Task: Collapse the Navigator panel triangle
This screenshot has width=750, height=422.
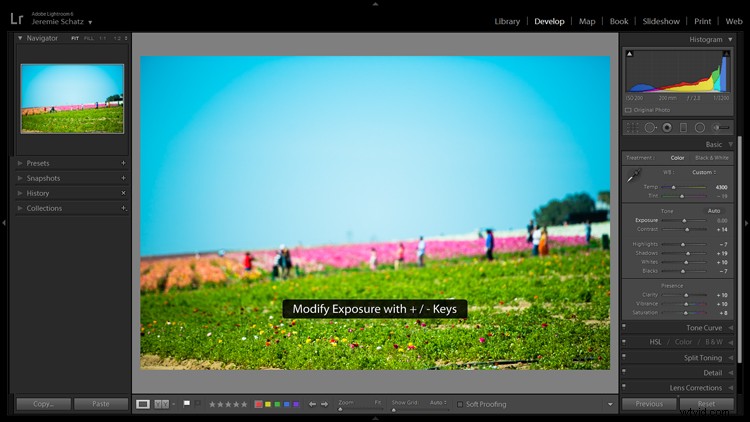Action: point(20,38)
